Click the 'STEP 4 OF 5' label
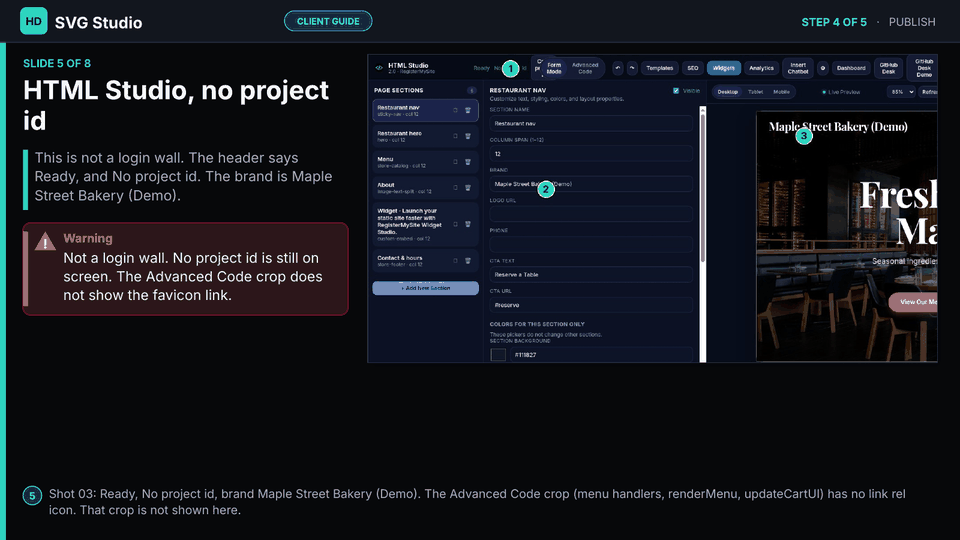Screen dimensions: 960x540 click(x=834, y=22)
